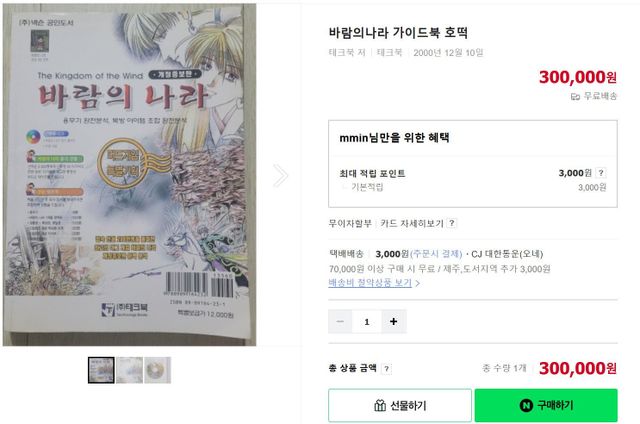Click the gift box icon in 선물하기
This screenshot has height=424, width=640.
[380, 405]
